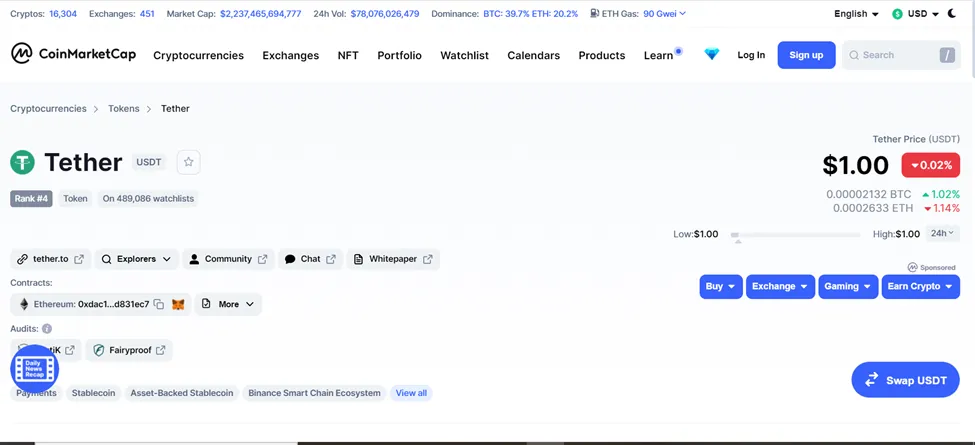The height and width of the screenshot is (445, 975).
Task: Click BTC ETH dominance value
Action: click(530, 13)
